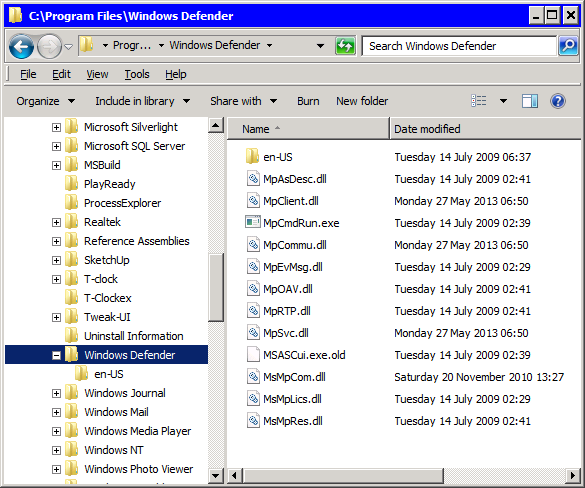
Task: Expand the Windows Journal tree node
Action: [56, 393]
